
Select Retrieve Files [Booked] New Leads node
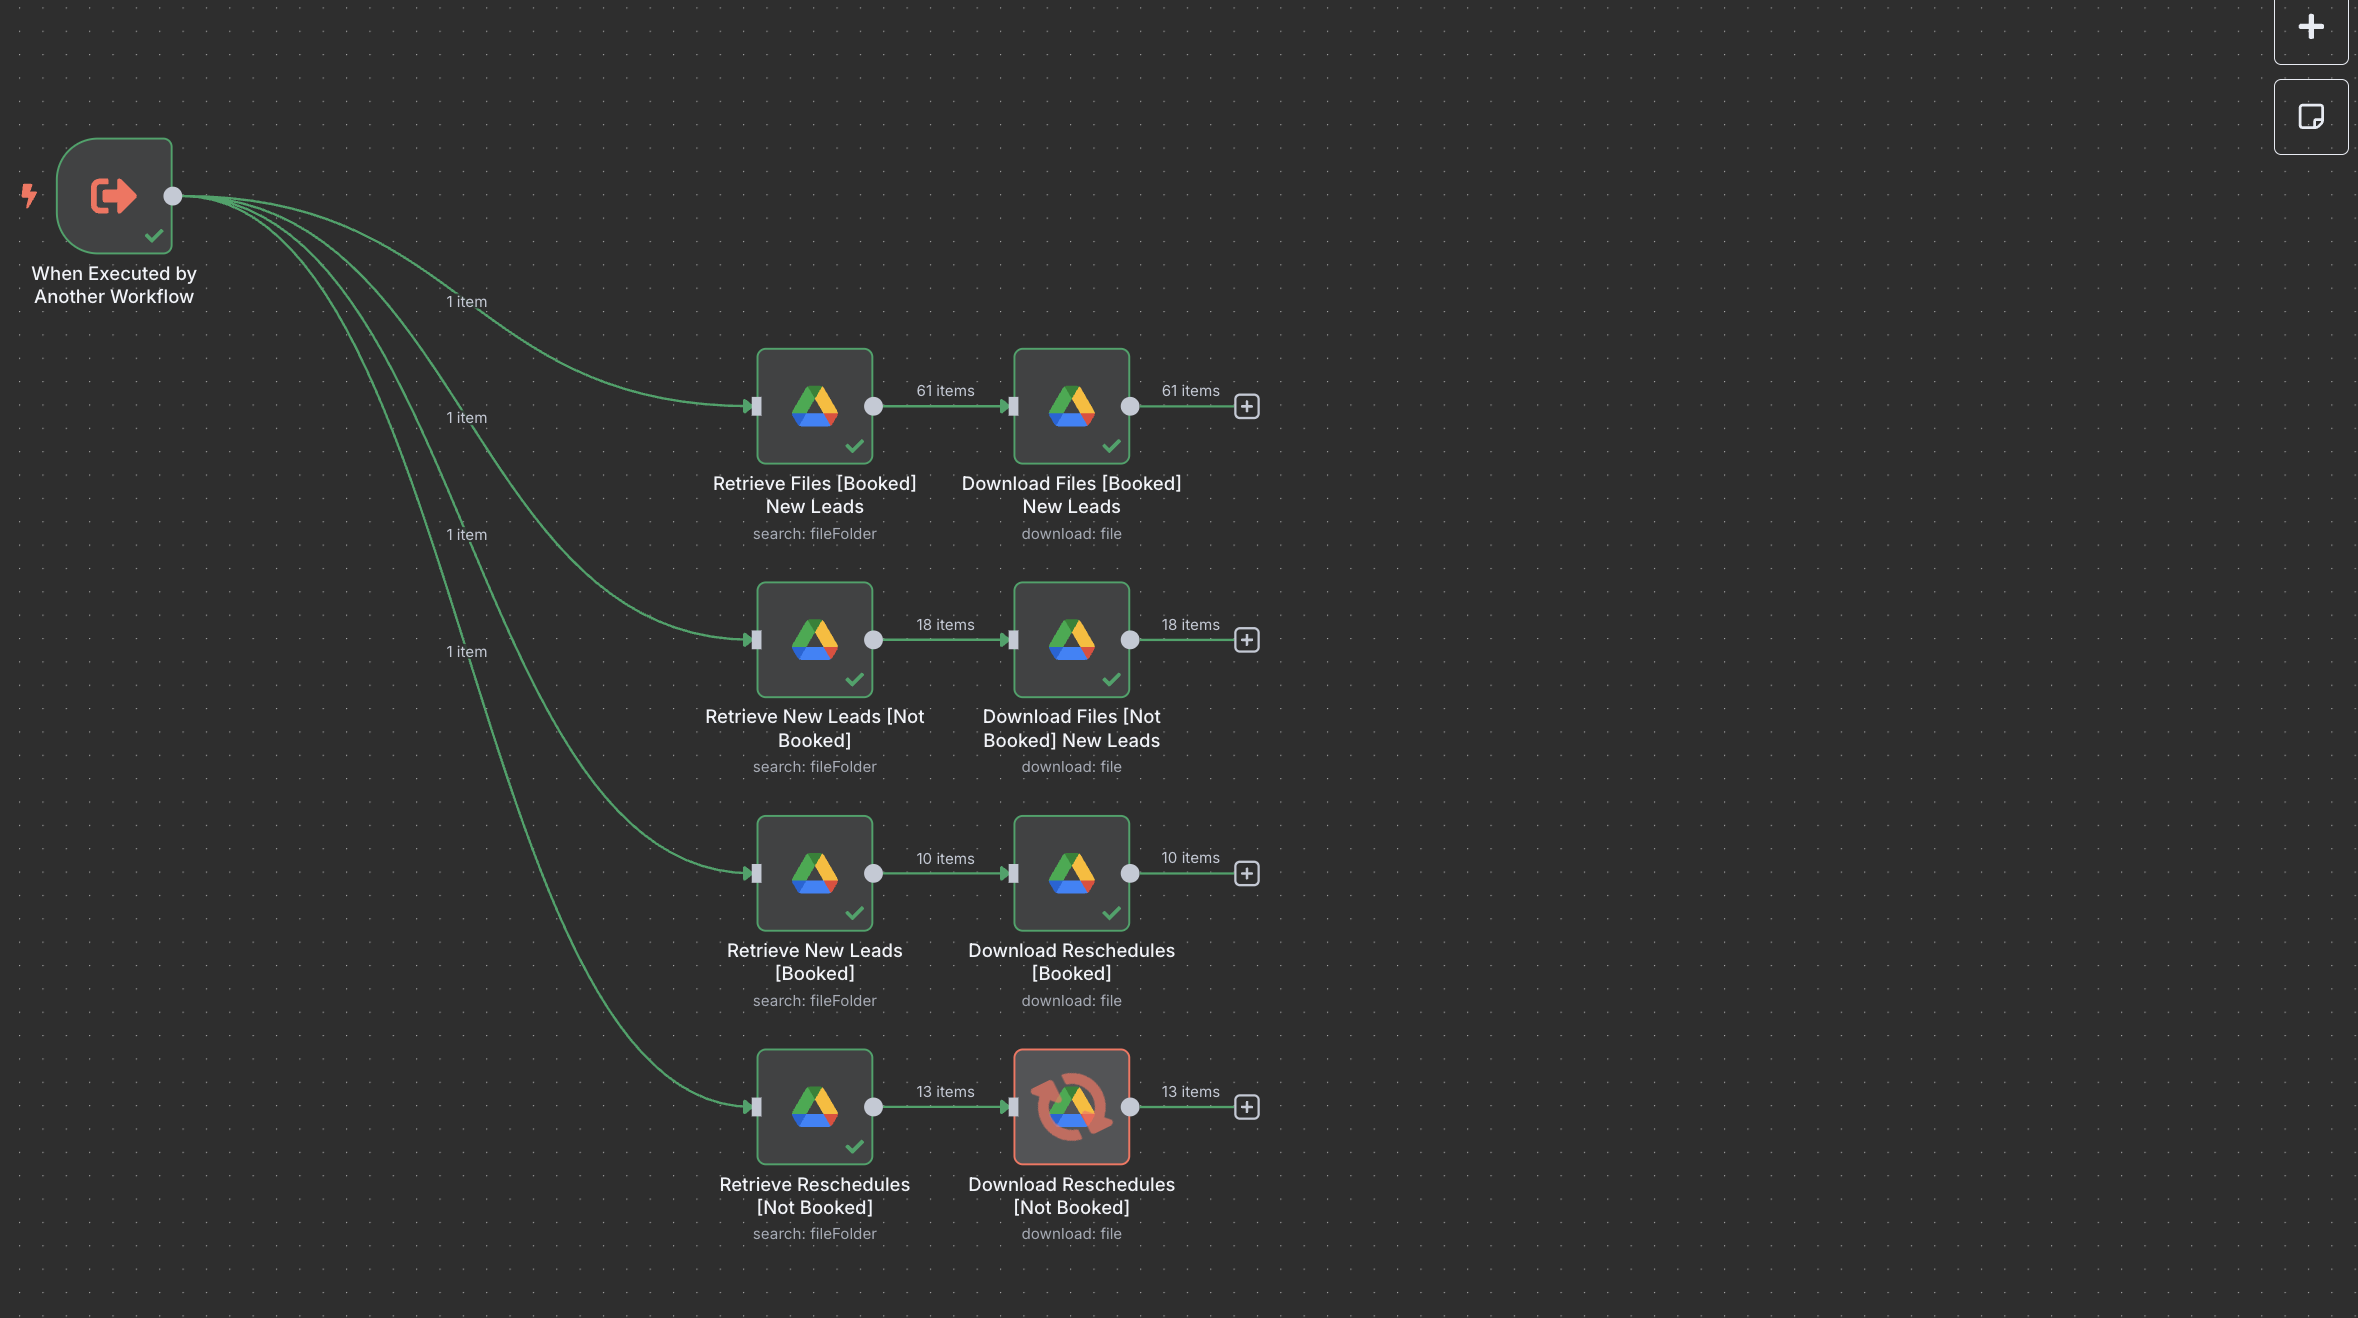[x=814, y=406]
